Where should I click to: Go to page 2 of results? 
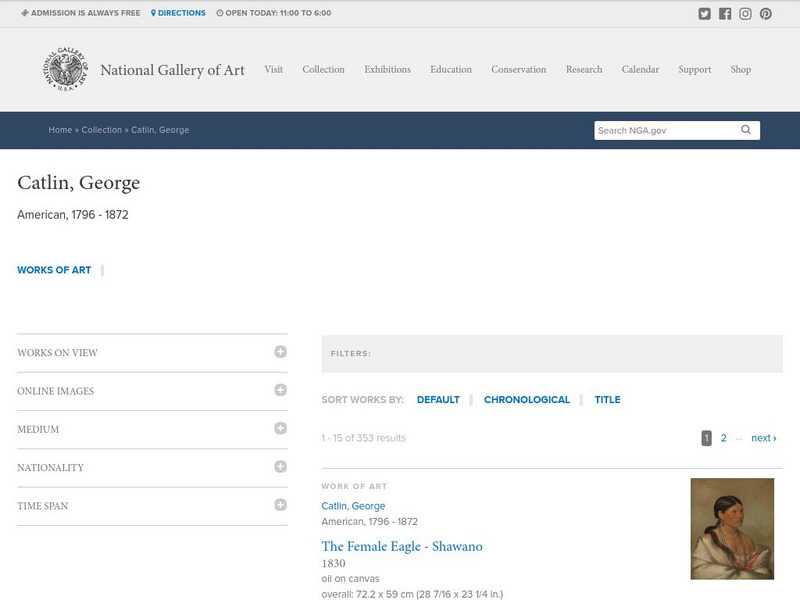(x=723, y=438)
